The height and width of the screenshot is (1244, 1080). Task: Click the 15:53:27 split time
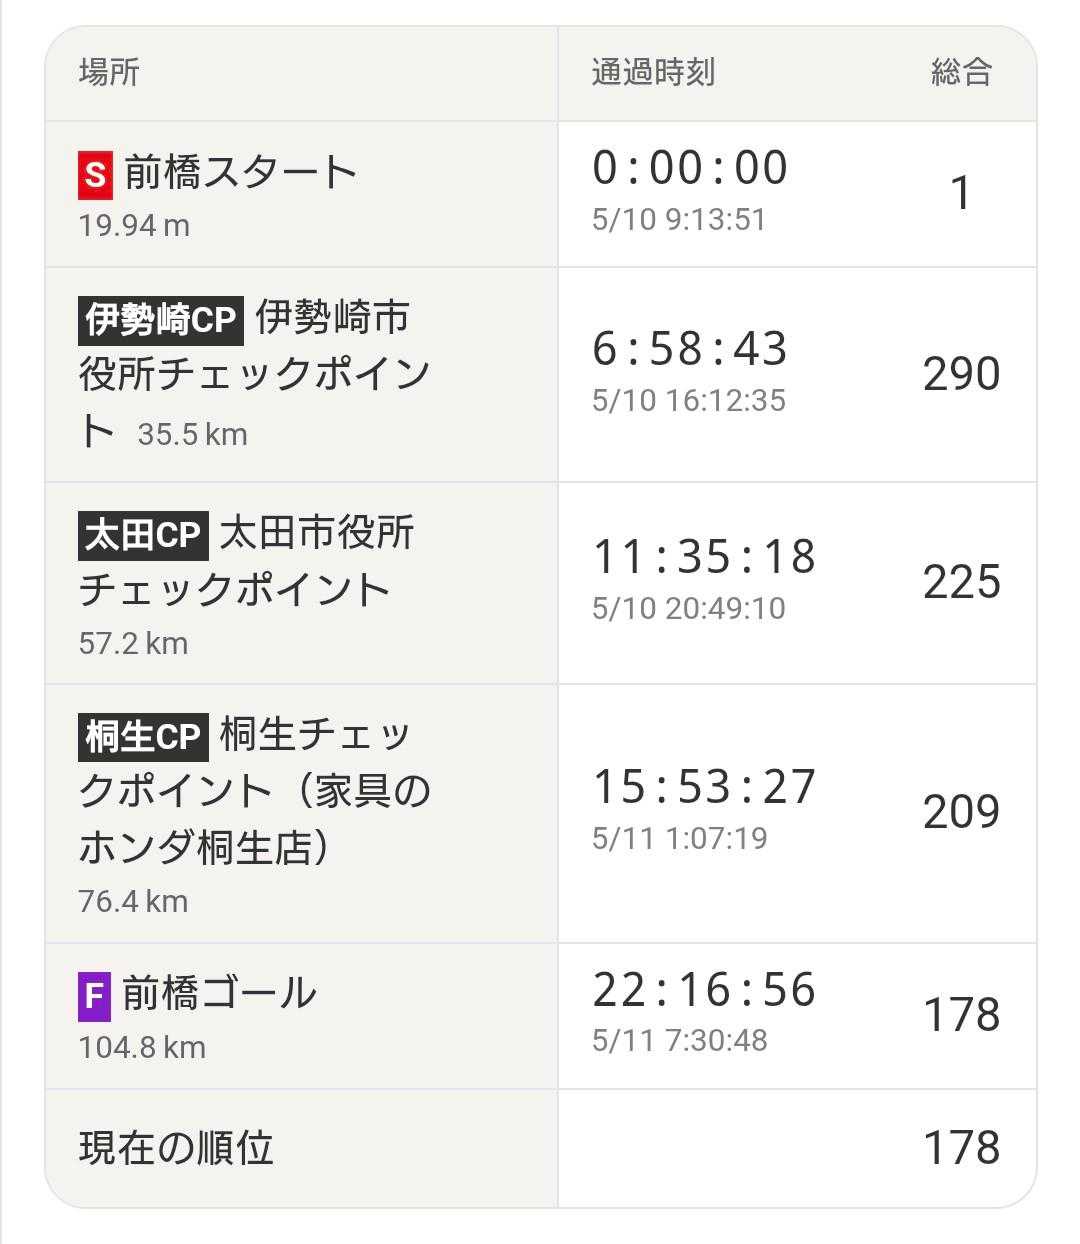pos(704,787)
